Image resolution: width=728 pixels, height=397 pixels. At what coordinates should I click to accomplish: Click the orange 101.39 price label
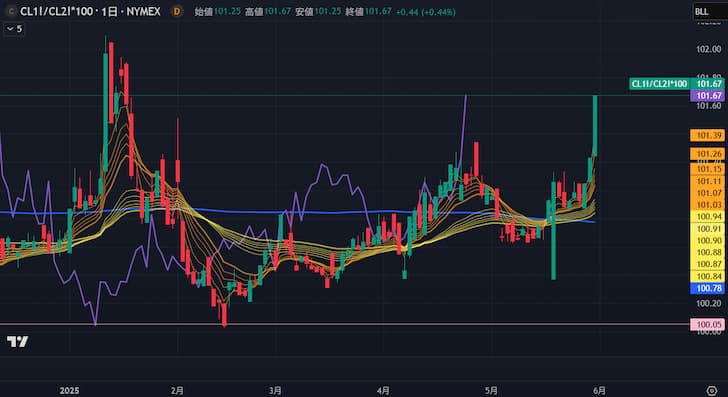click(x=708, y=135)
